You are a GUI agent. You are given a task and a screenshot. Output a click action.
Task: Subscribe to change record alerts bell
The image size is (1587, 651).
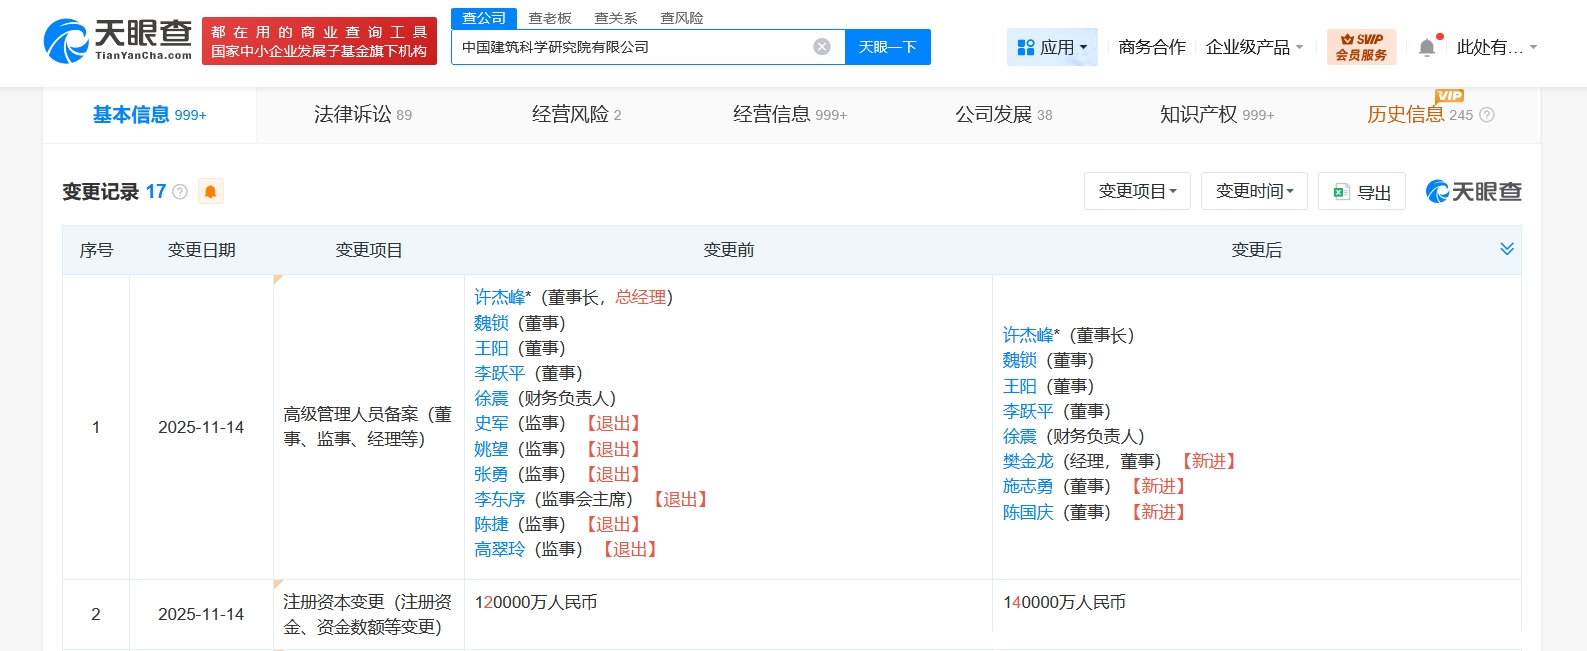[x=210, y=192]
